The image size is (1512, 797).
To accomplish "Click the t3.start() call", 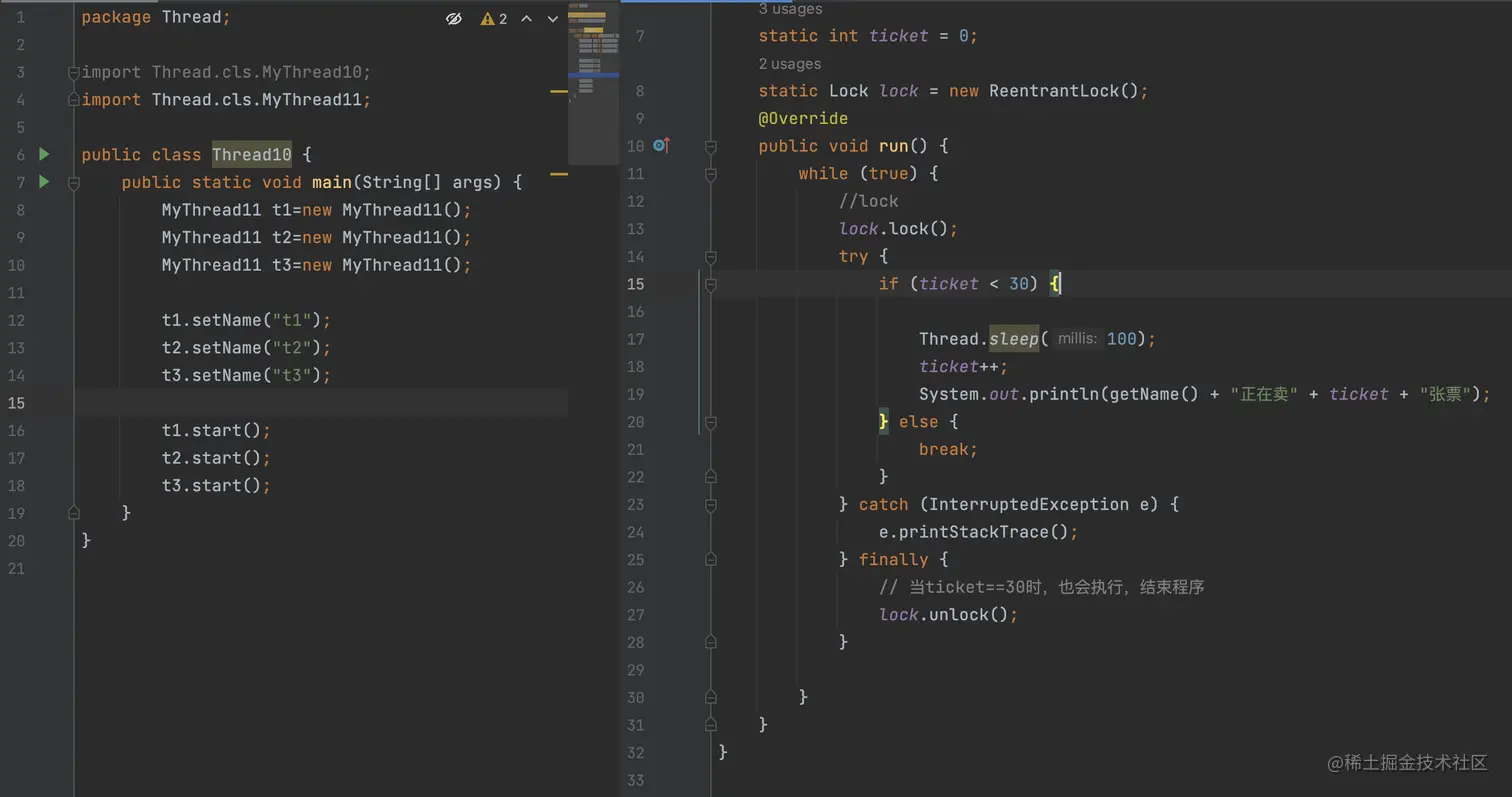I will pyautogui.click(x=216, y=485).
